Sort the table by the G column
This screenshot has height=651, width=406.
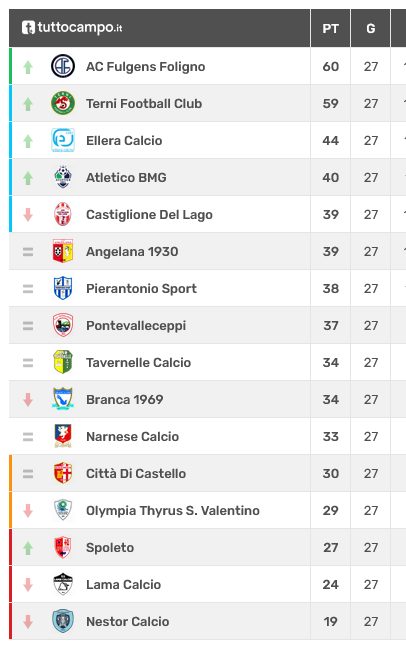point(371,28)
